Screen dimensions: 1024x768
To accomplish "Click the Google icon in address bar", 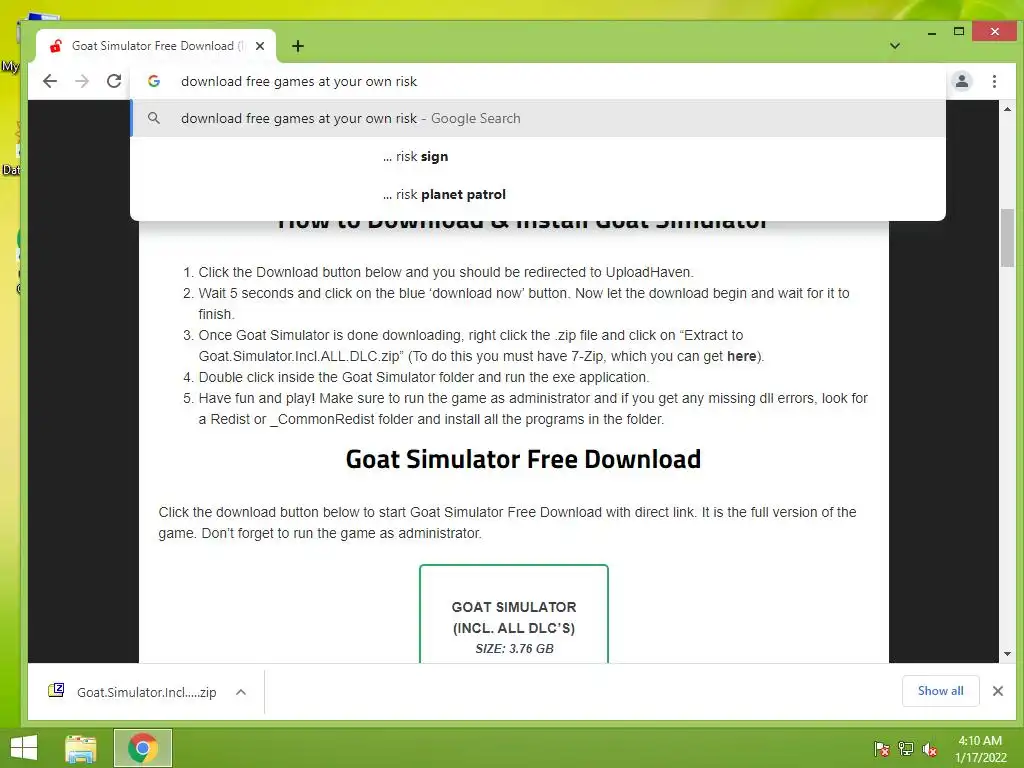I will (x=154, y=81).
